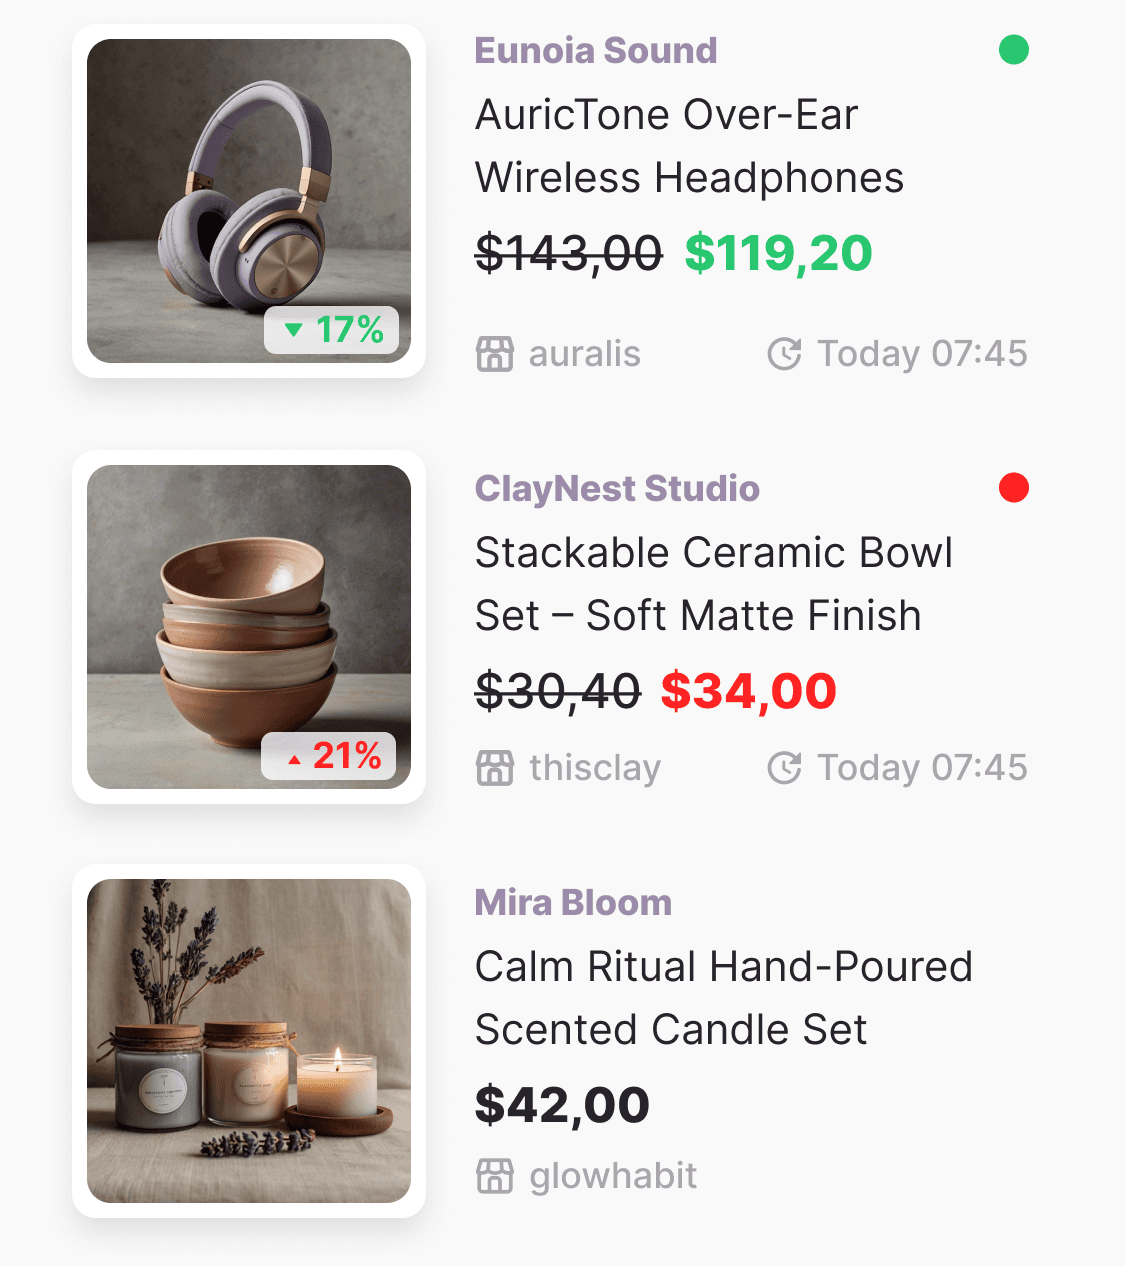
Task: Open the Mira Bloom brand link
Action: [x=573, y=902]
